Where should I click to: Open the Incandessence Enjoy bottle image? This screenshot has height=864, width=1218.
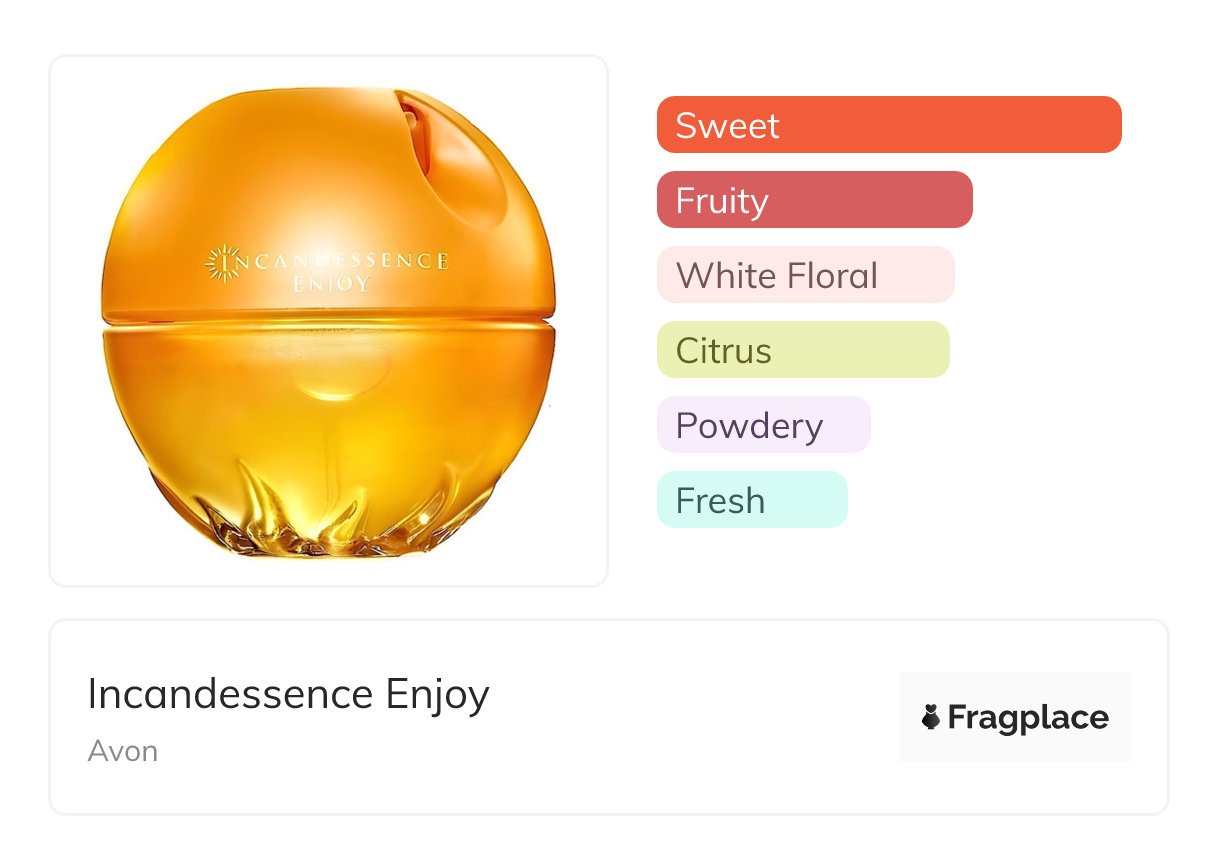[329, 321]
